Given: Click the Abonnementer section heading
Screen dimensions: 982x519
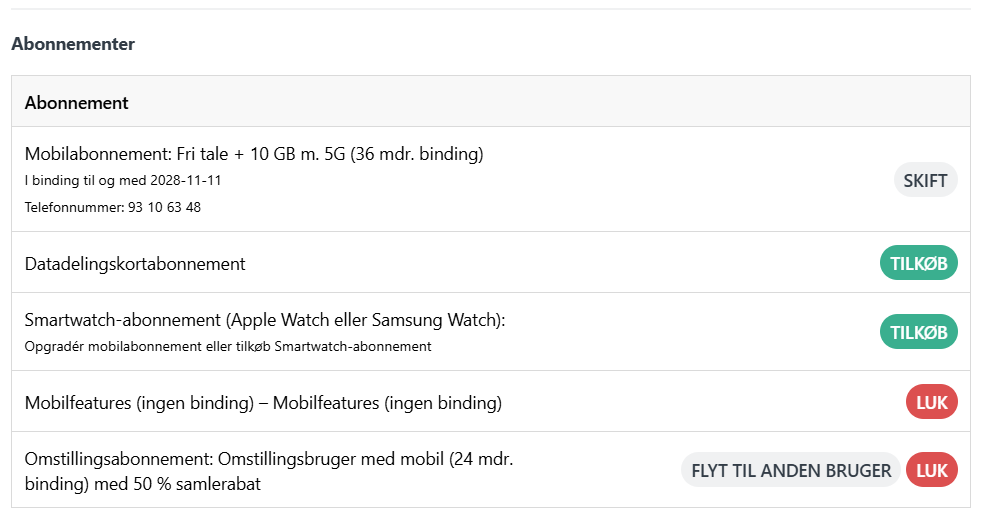Looking at the screenshot, I should pos(73,44).
